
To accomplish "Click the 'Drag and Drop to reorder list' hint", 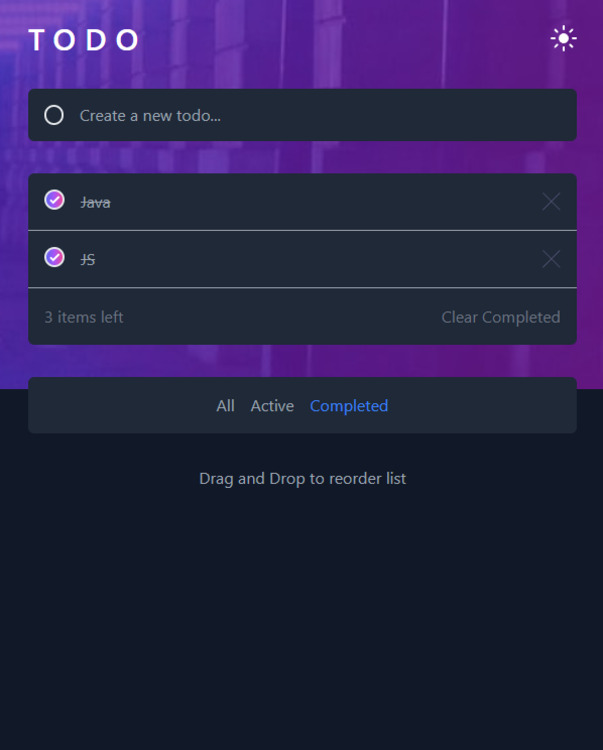I will point(302,479).
